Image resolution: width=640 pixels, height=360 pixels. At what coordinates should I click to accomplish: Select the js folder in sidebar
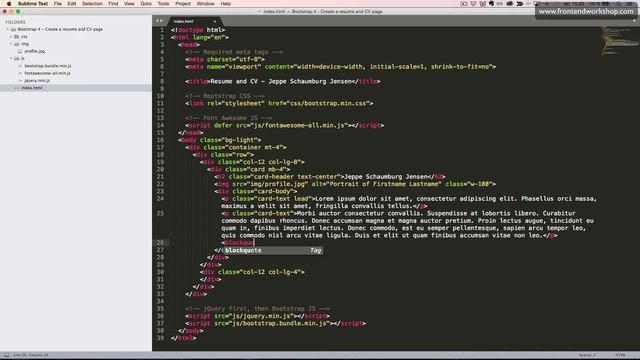[23, 59]
